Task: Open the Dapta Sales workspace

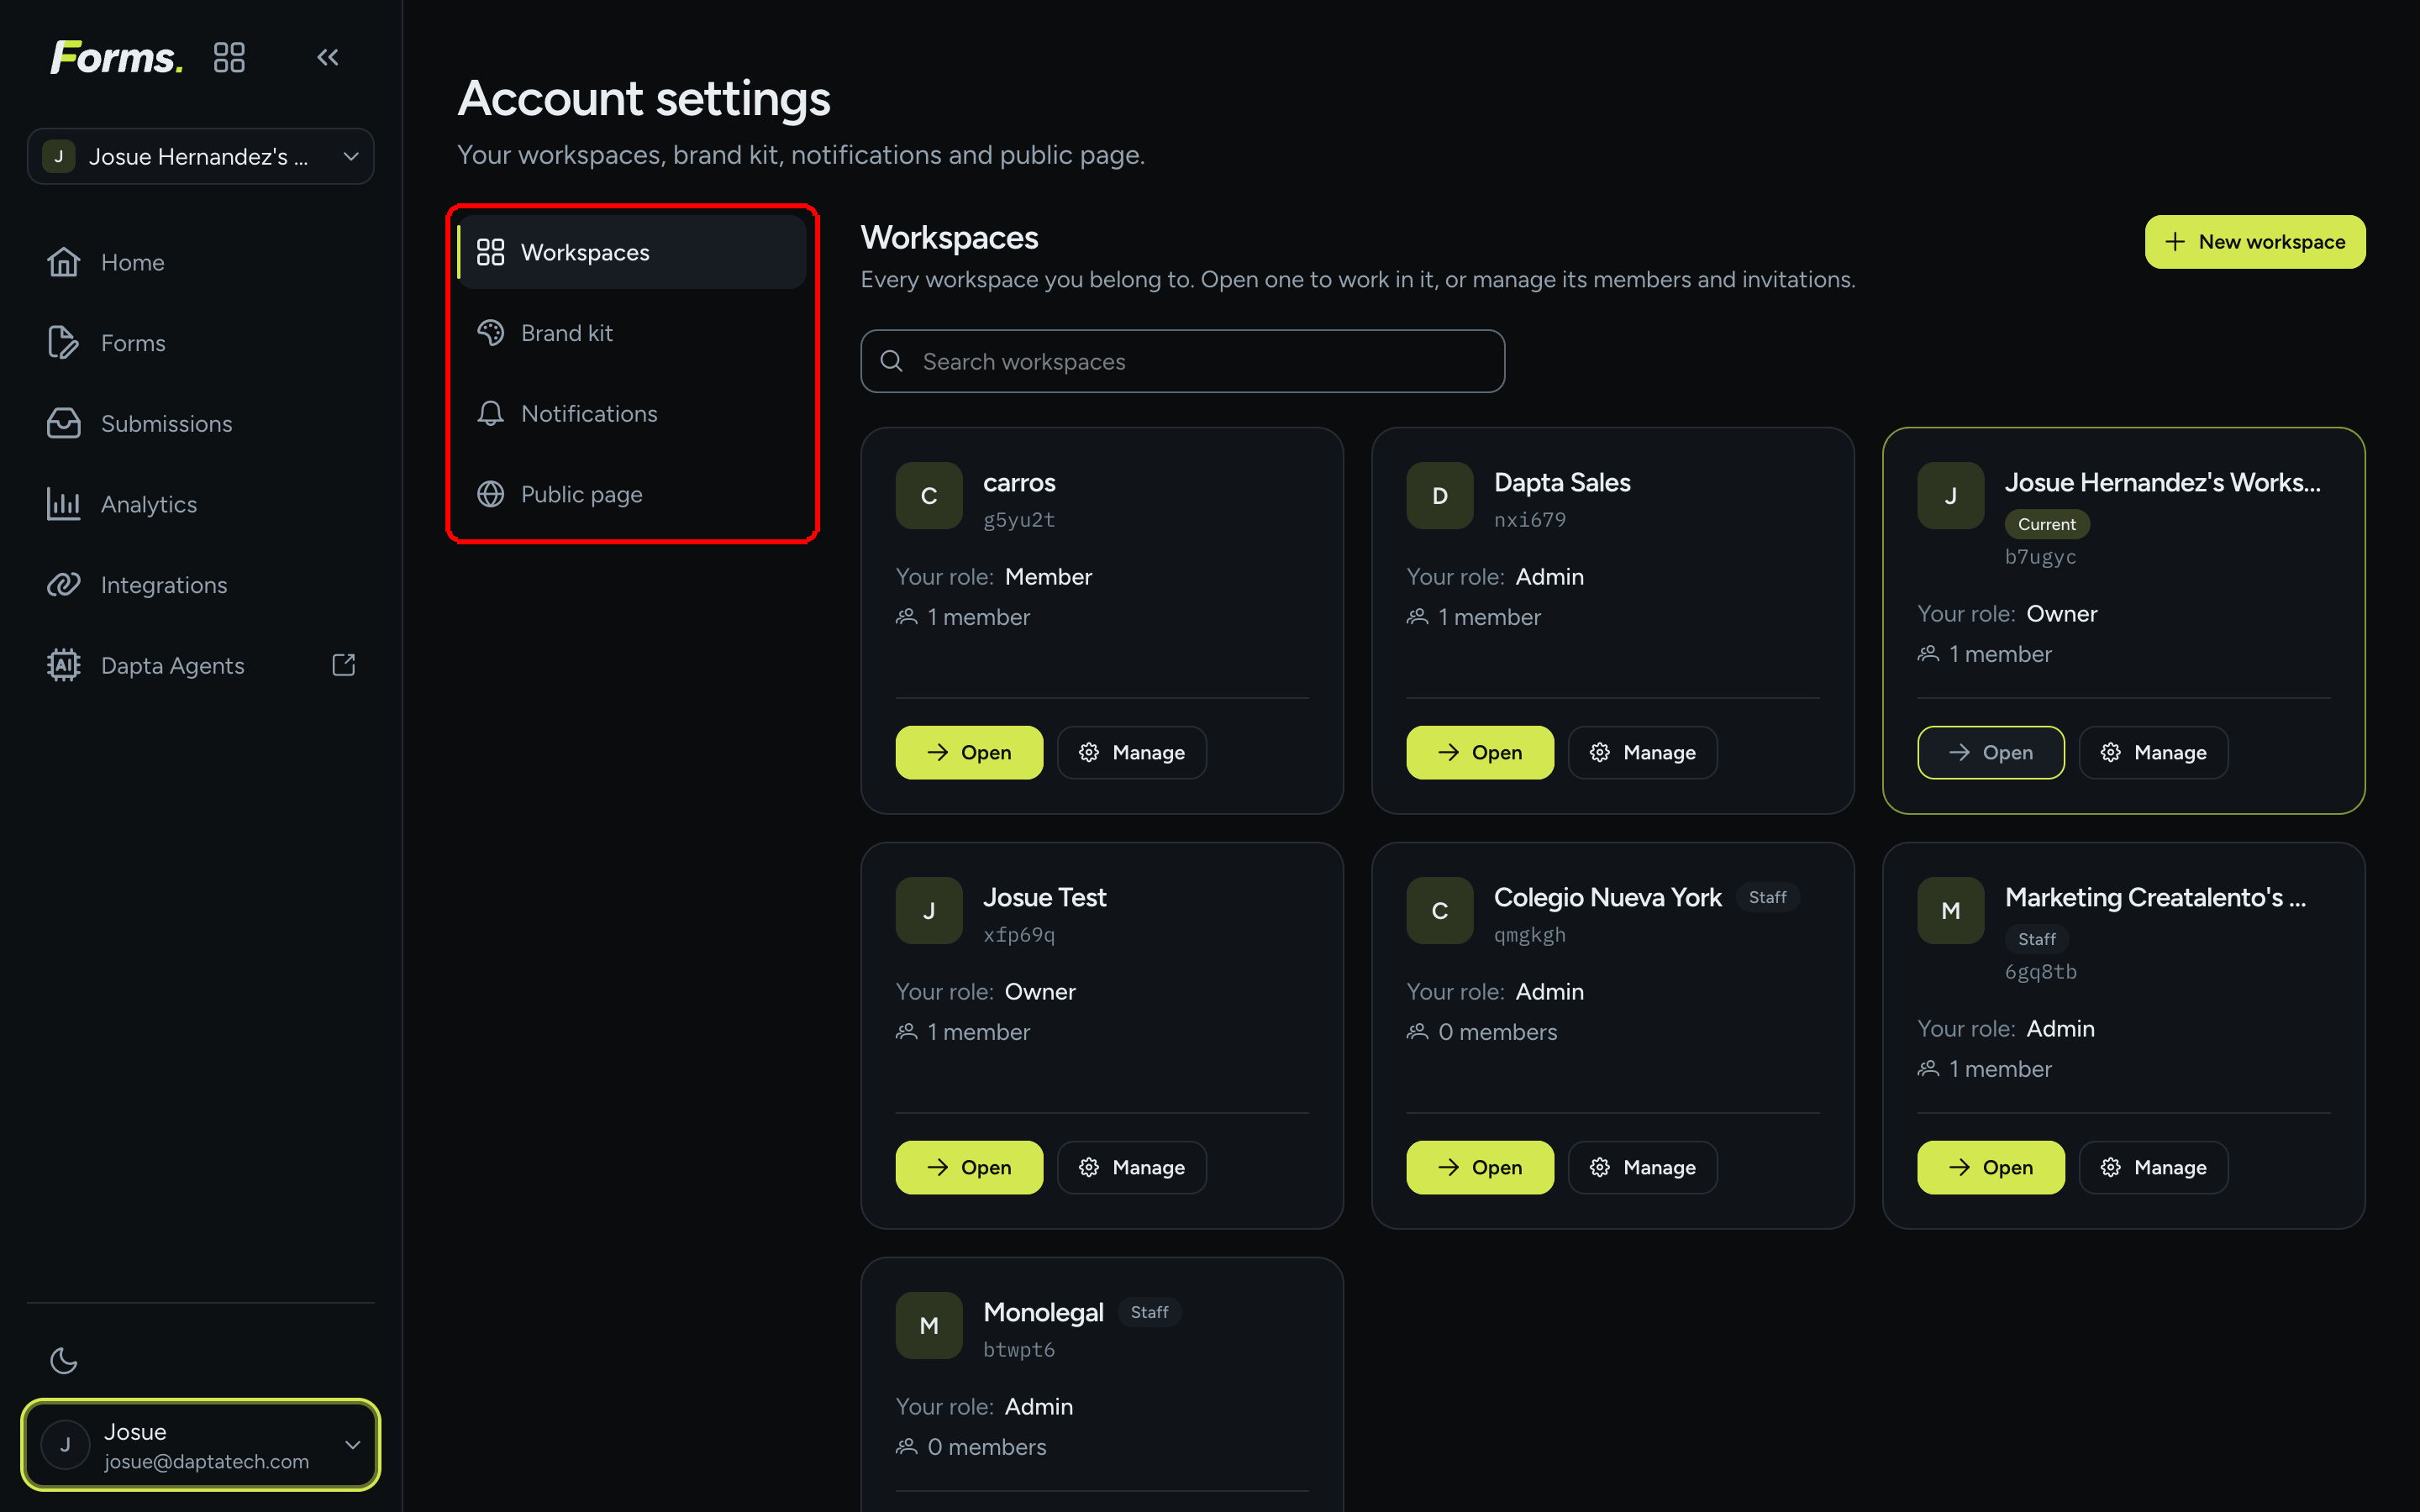Action: (x=1480, y=752)
